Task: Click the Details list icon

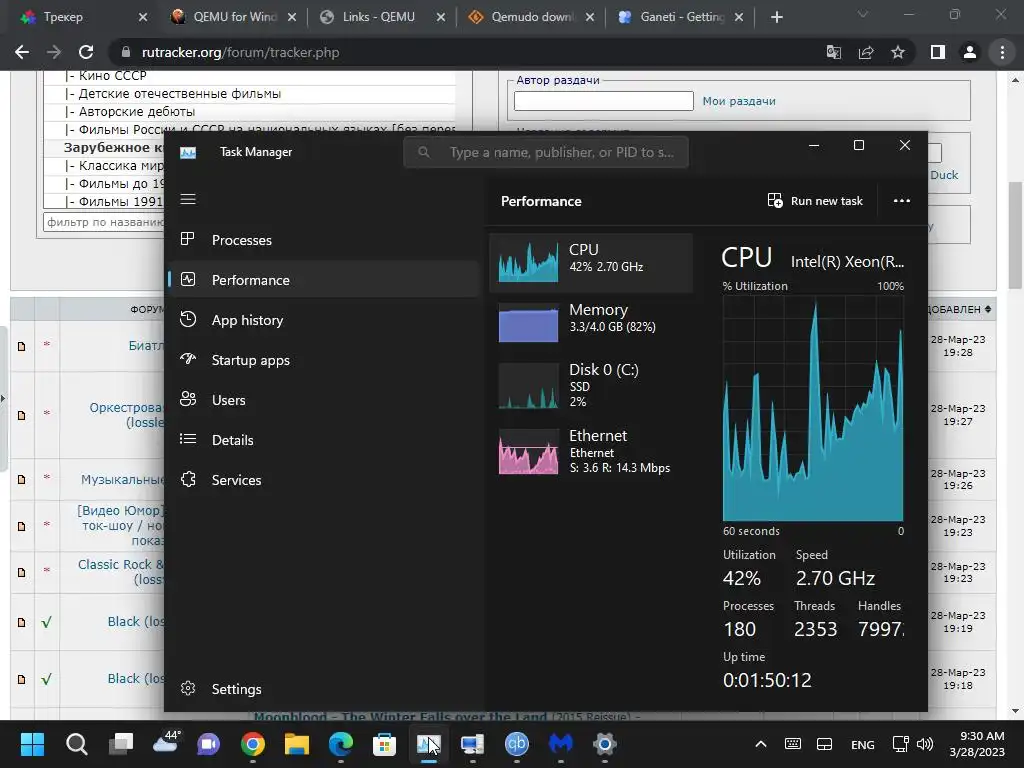Action: point(188,439)
